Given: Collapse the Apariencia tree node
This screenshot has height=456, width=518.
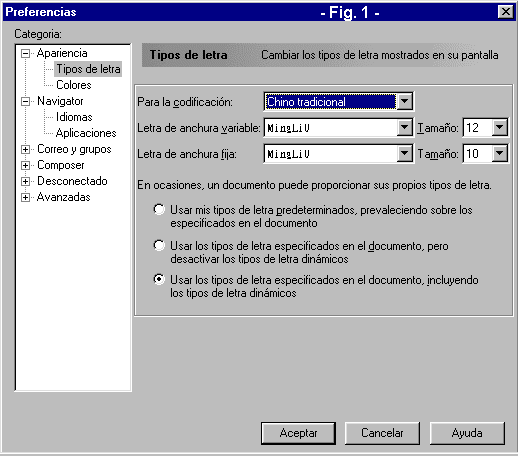Looking at the screenshot, I should tap(25, 53).
